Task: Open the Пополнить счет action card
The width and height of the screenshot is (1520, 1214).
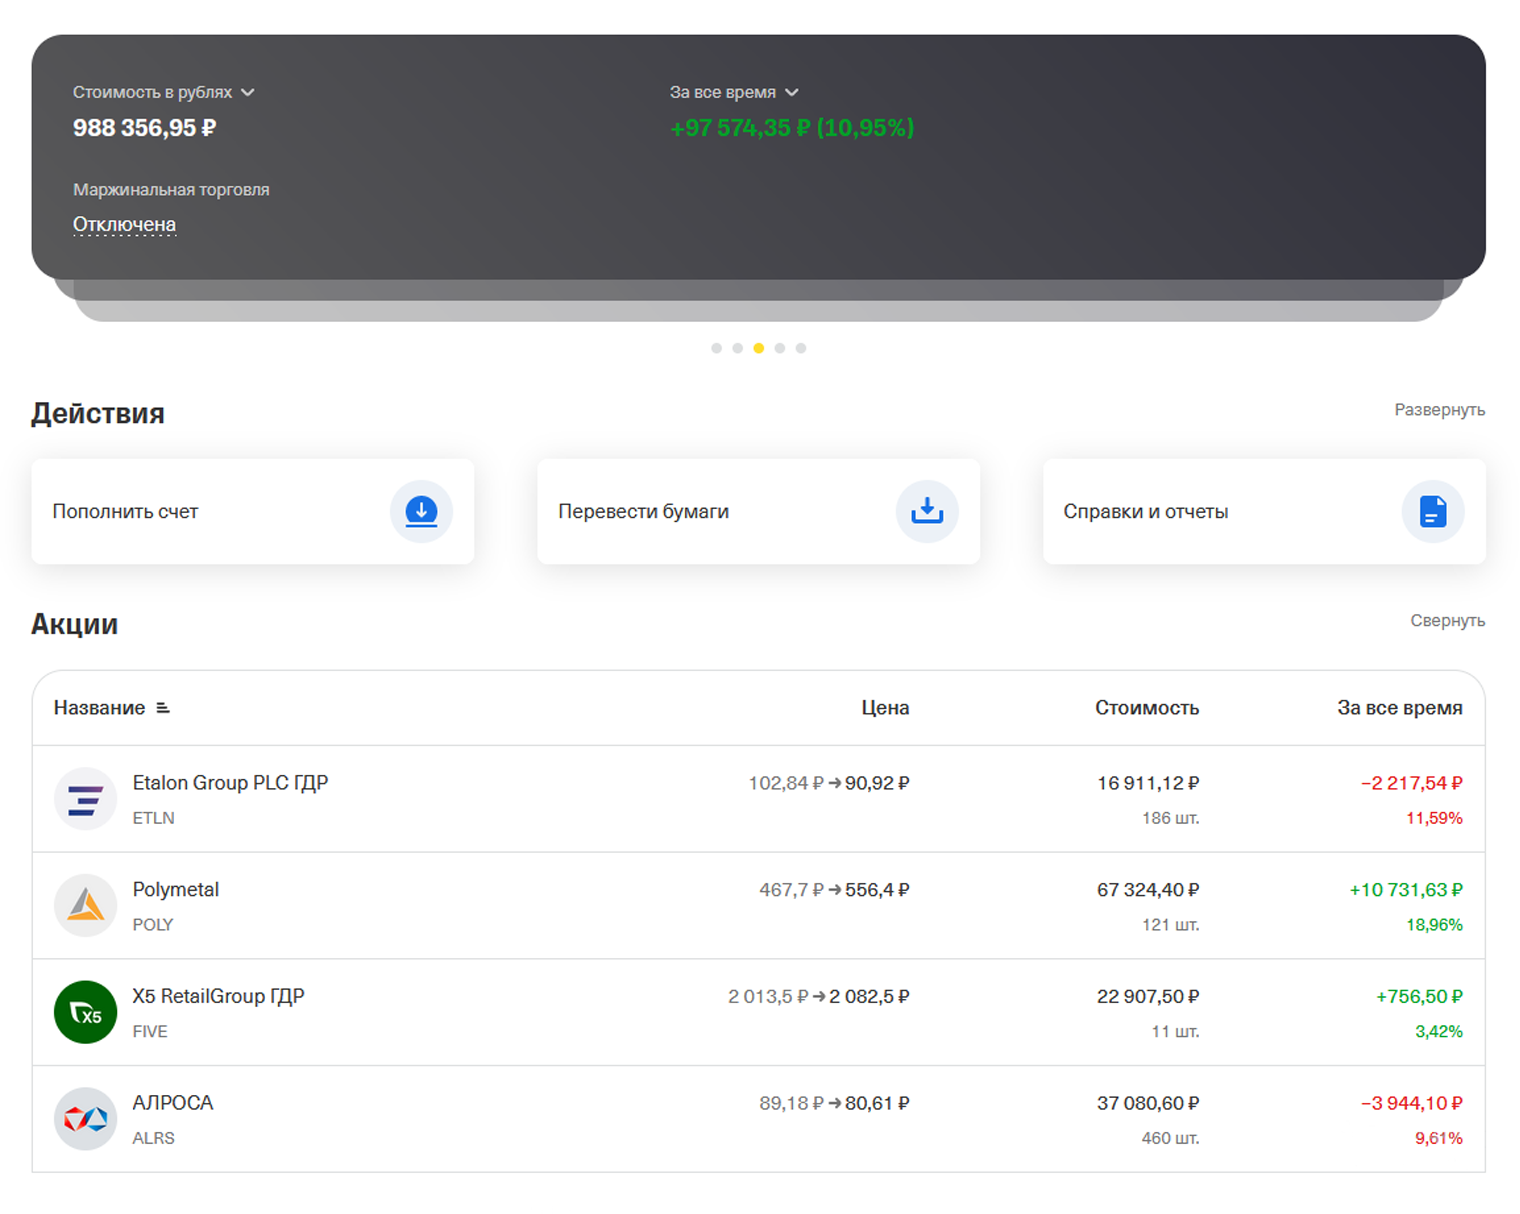Action: (253, 511)
